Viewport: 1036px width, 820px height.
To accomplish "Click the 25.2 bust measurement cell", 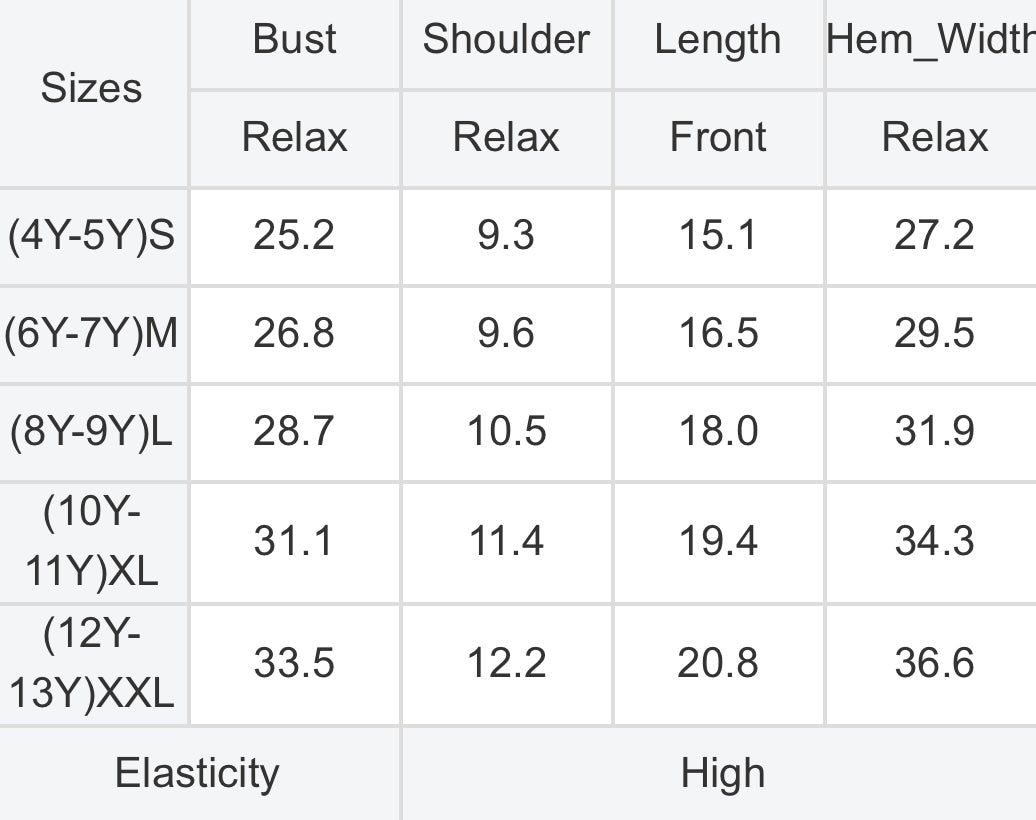I will pyautogui.click(x=294, y=236).
